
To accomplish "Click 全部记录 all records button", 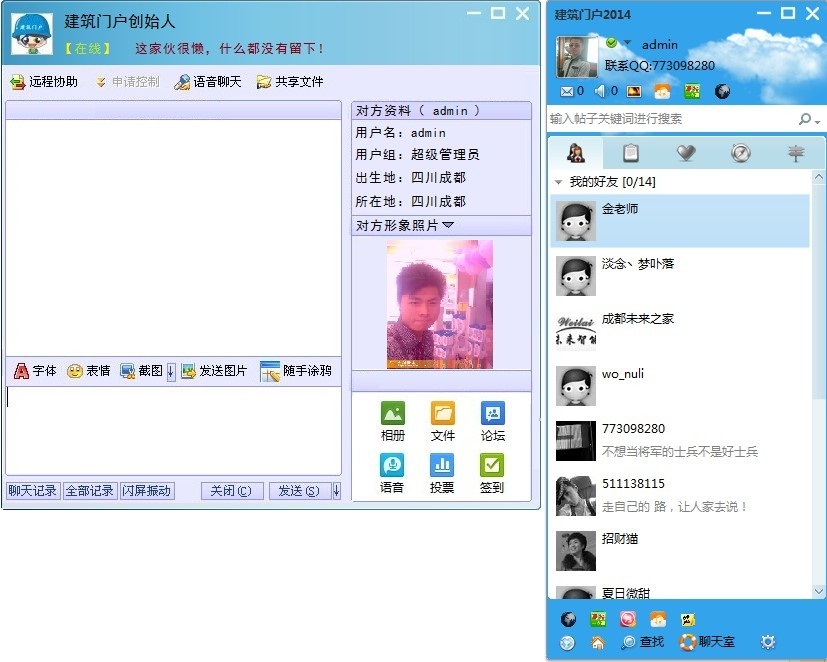I will (90, 491).
